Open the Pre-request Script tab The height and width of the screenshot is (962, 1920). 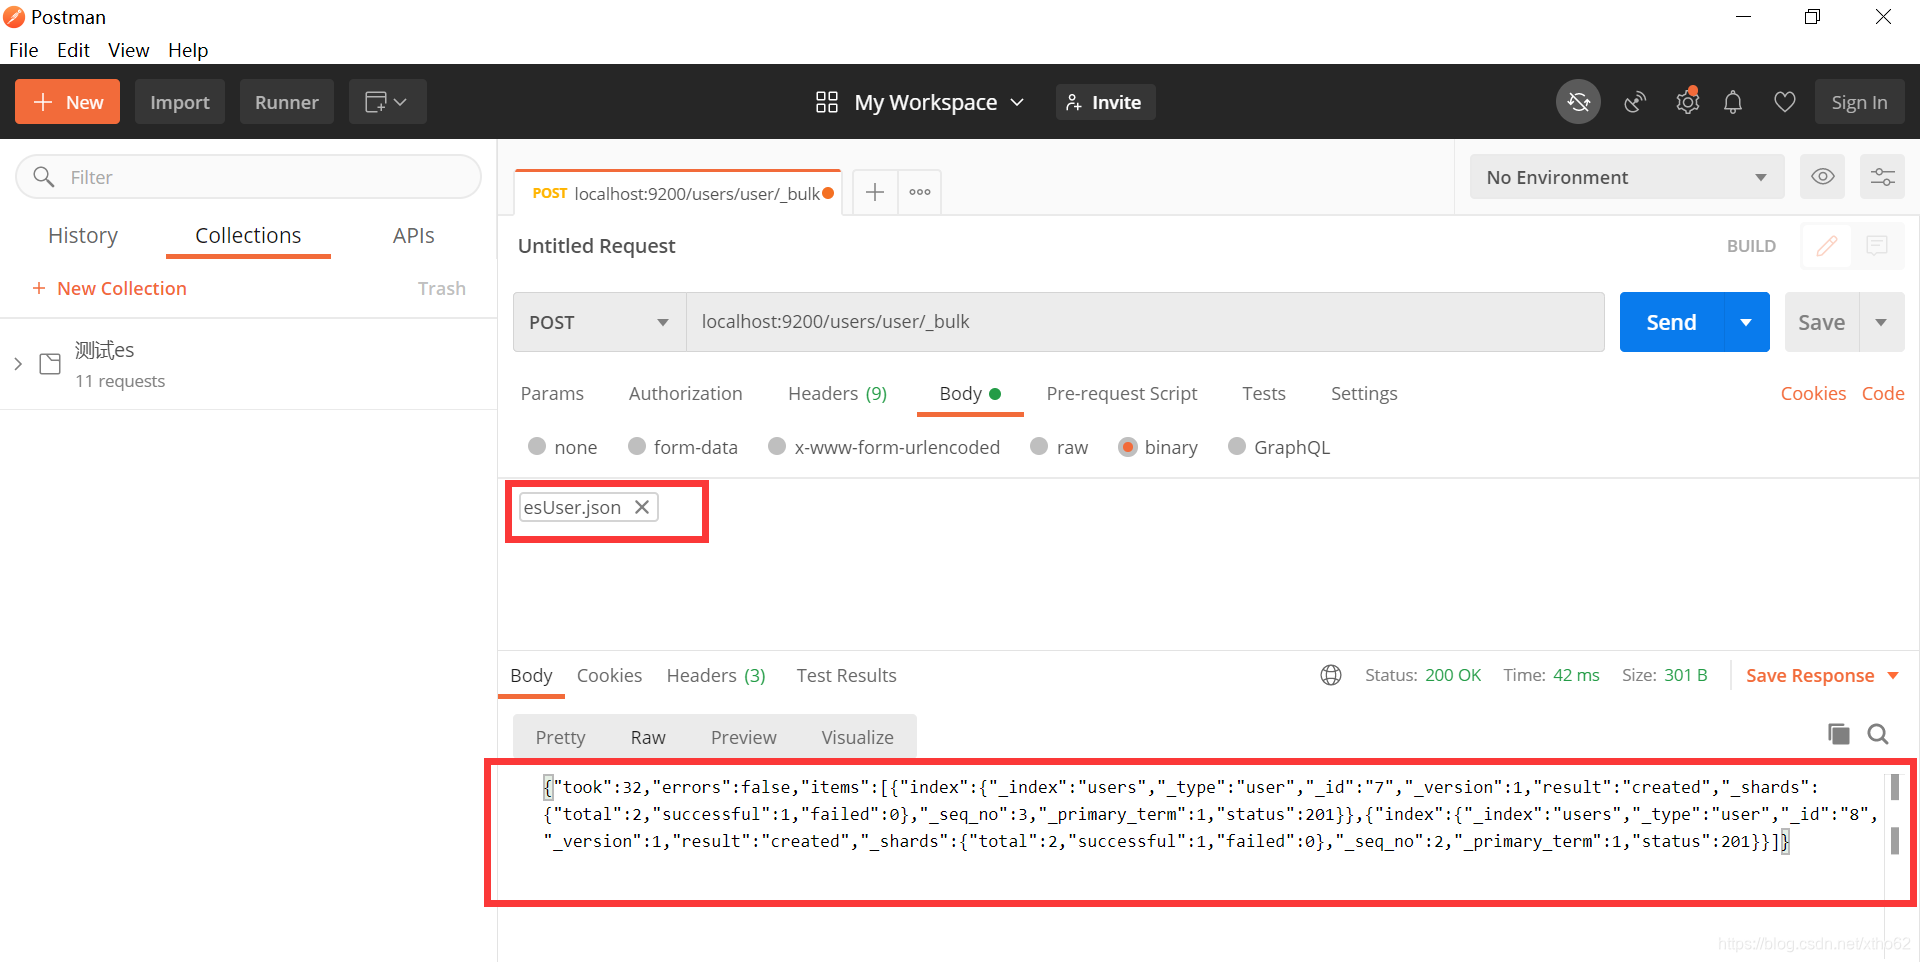tap(1121, 394)
